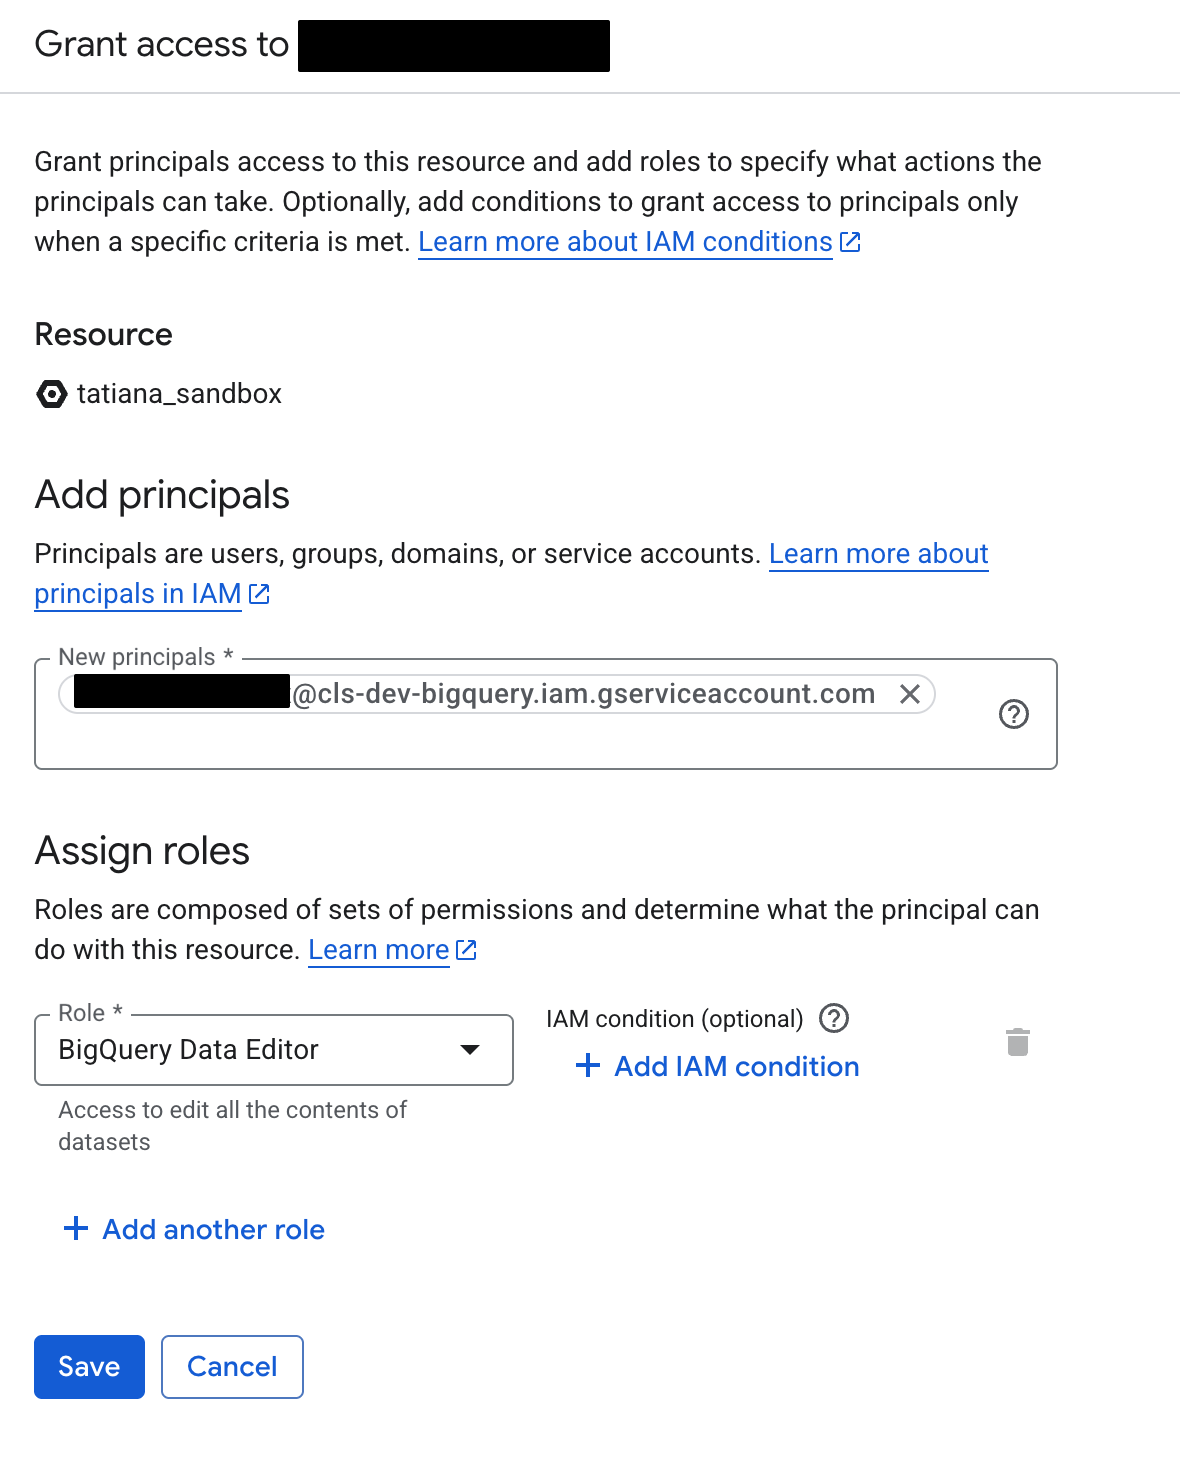
Task: Click the external-link icon after principals in IAM
Action: (259, 593)
